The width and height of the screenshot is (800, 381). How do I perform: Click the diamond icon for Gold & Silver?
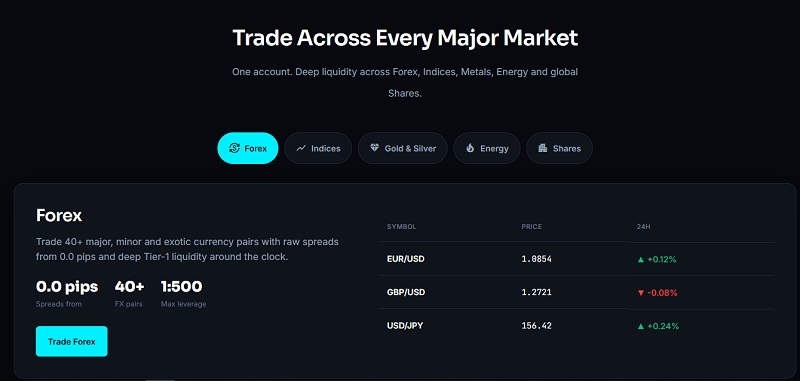pyautogui.click(x=375, y=148)
